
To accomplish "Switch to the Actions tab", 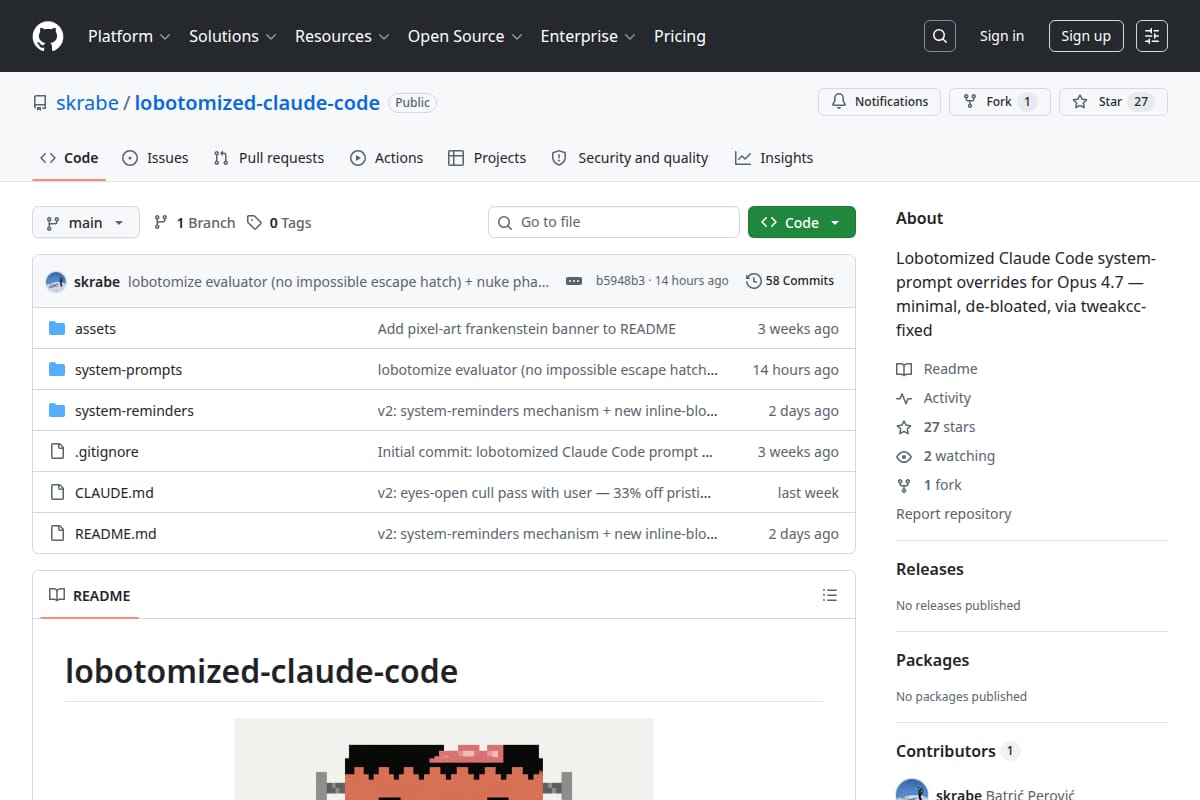I will 386,158.
